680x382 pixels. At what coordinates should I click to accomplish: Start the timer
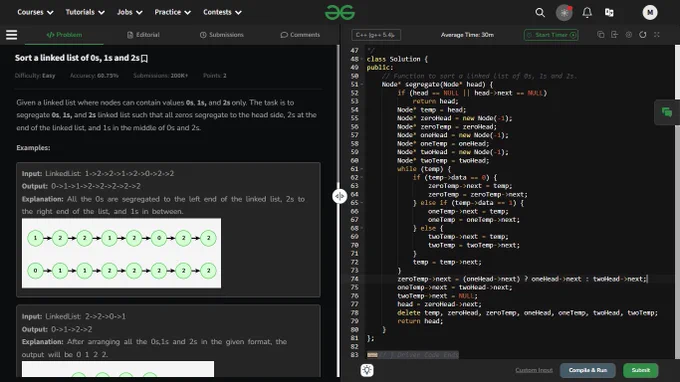pyautogui.click(x=551, y=35)
